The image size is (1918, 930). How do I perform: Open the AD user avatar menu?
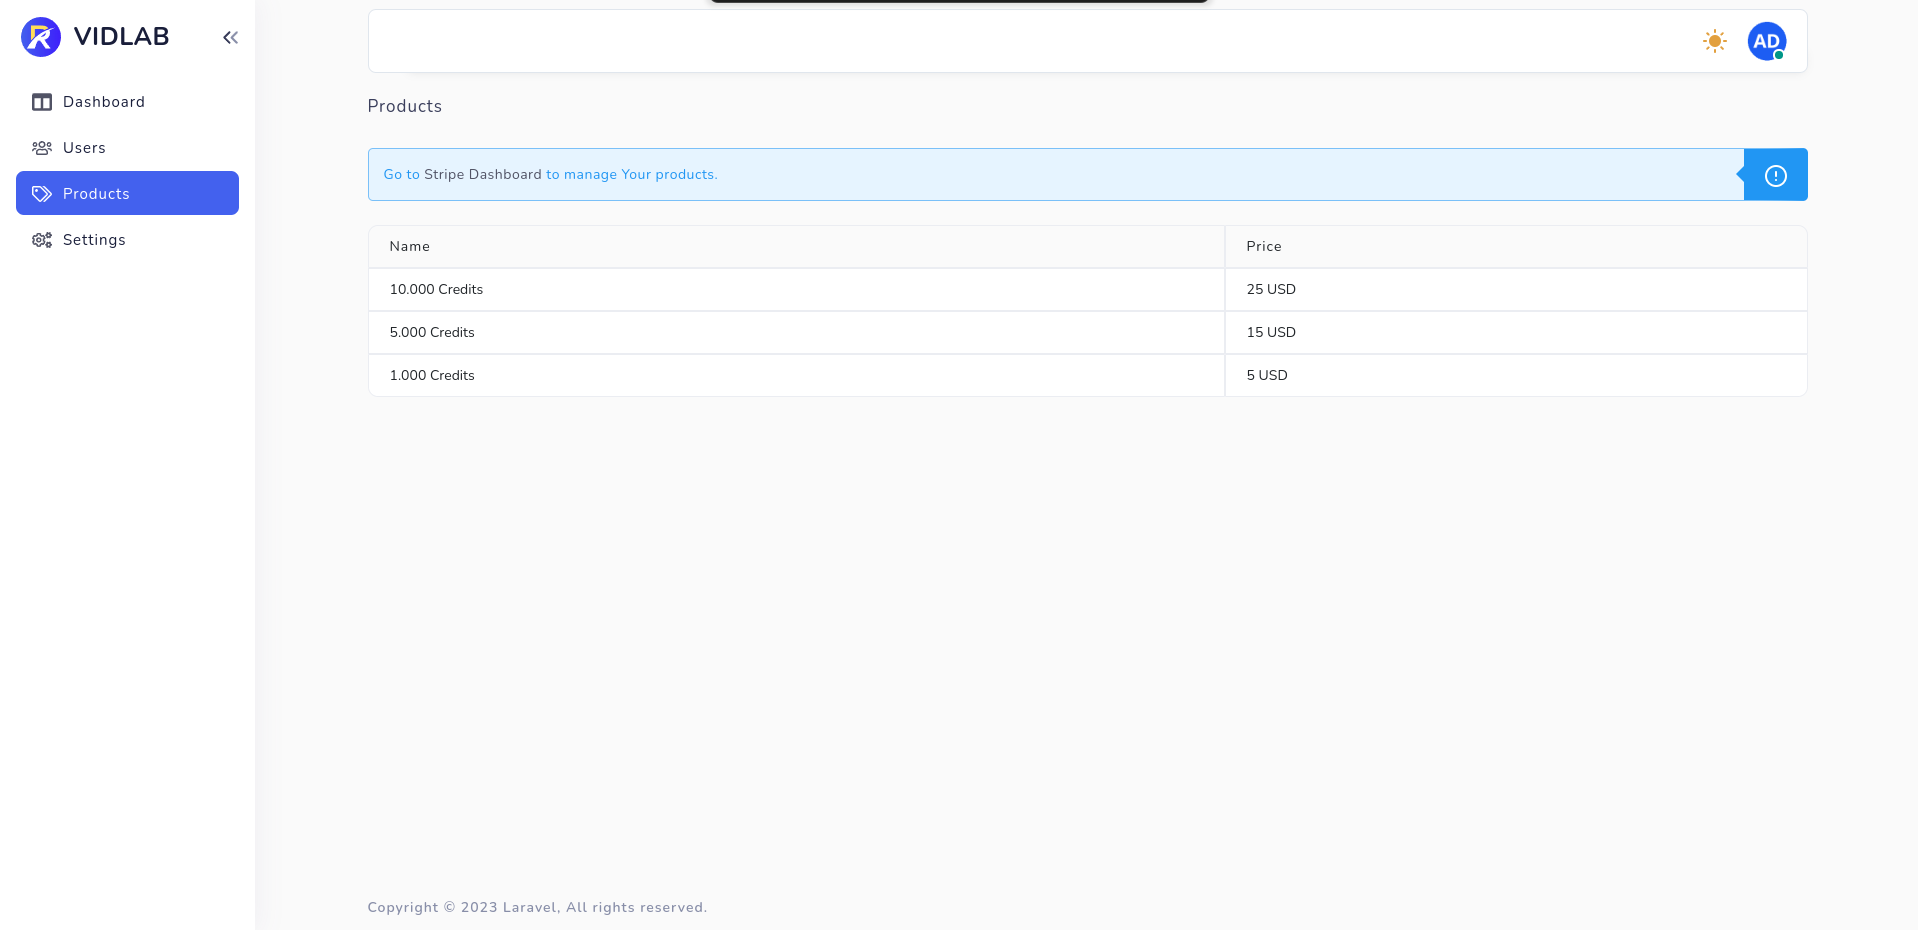(1767, 41)
